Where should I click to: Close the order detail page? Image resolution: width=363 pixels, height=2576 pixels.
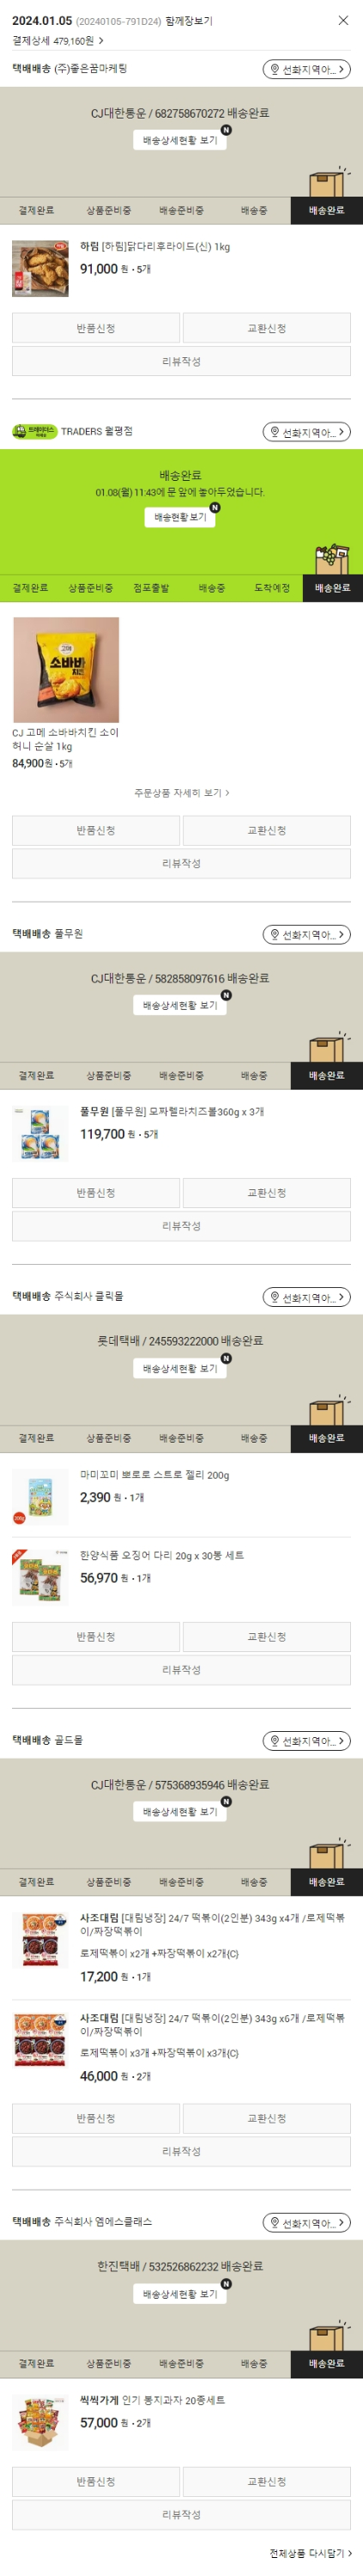(343, 20)
